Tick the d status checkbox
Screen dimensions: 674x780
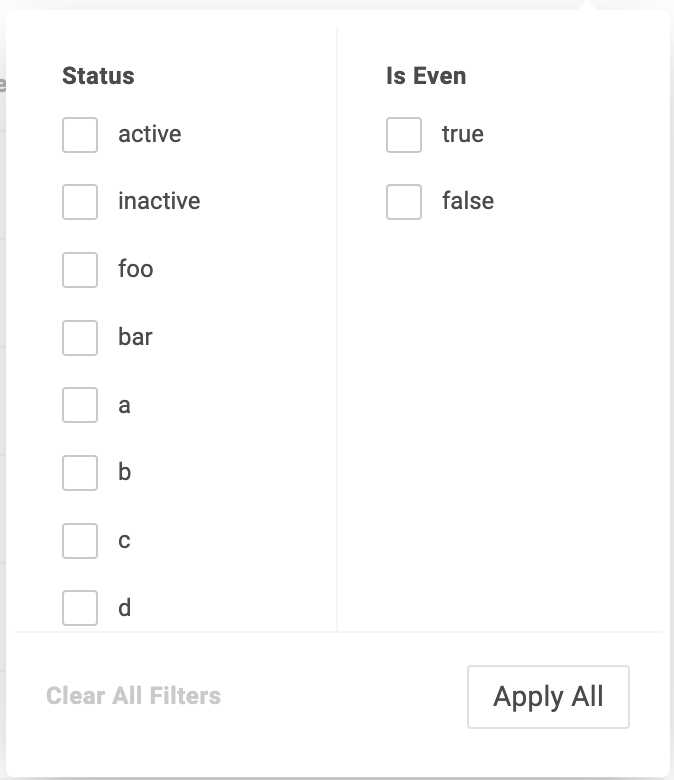point(80,608)
